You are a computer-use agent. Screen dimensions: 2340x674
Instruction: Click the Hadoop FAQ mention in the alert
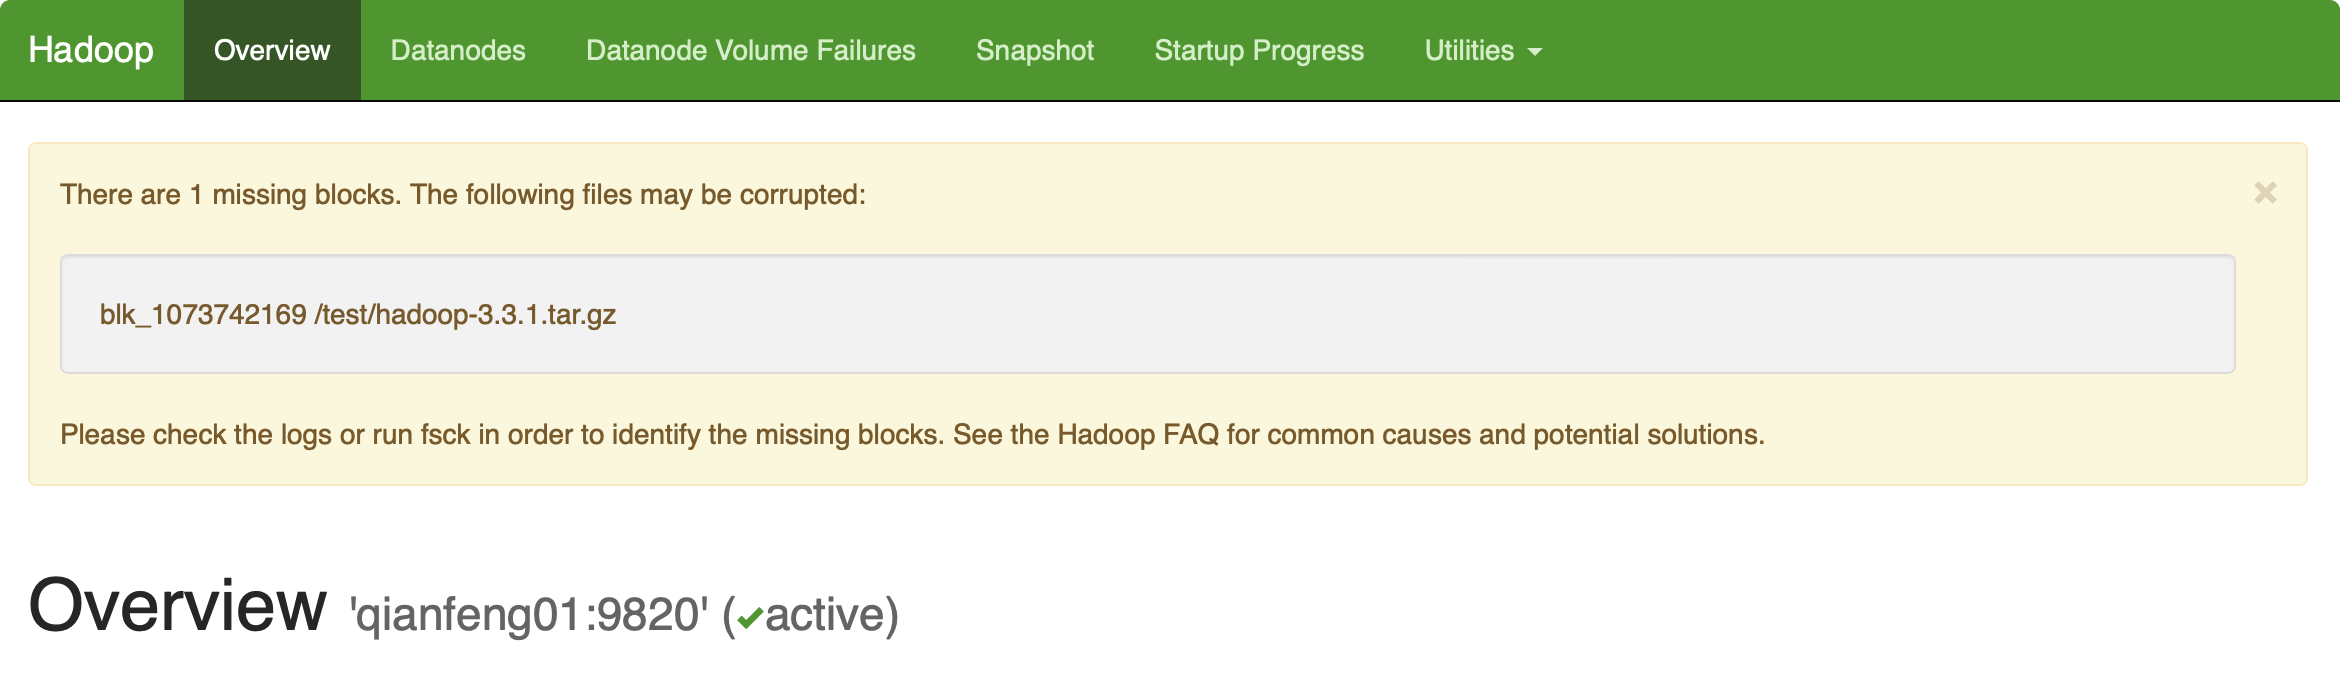[x=1138, y=435]
